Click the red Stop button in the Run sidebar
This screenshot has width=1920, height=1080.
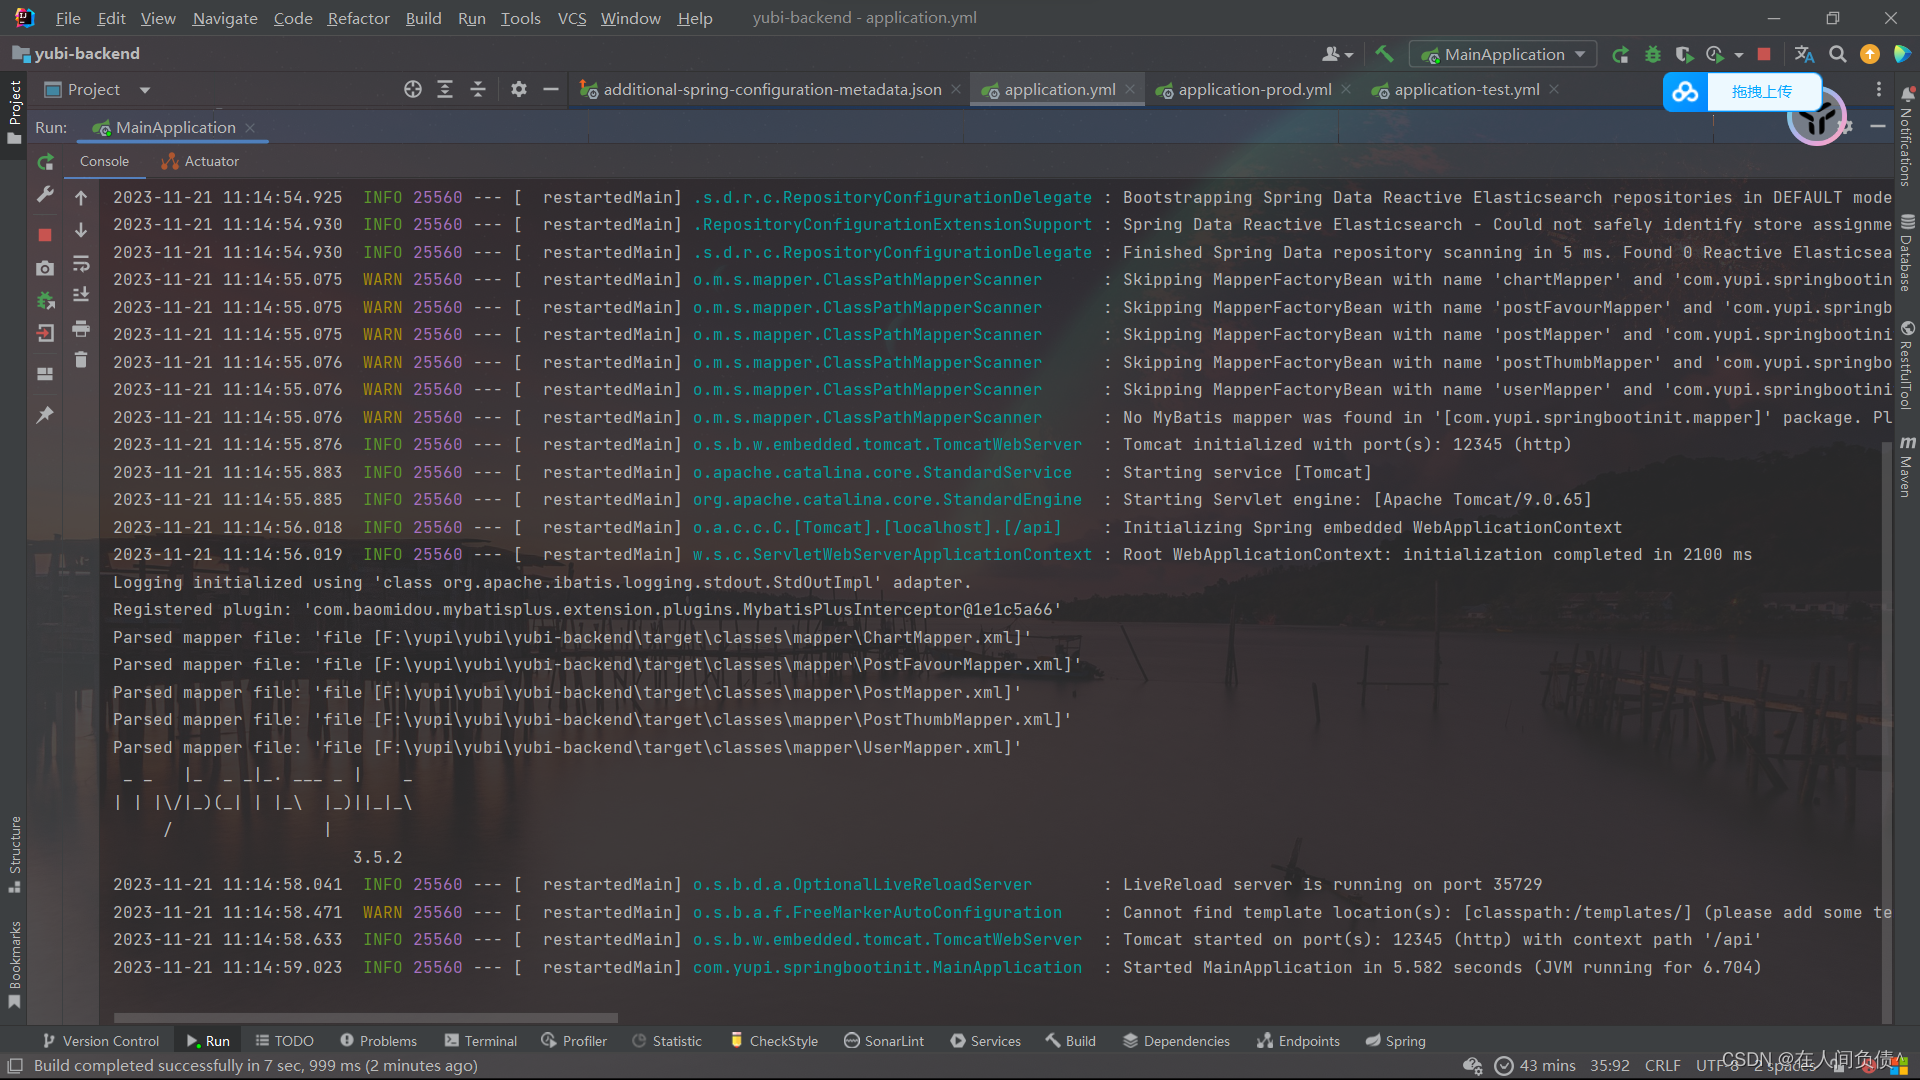[45, 235]
